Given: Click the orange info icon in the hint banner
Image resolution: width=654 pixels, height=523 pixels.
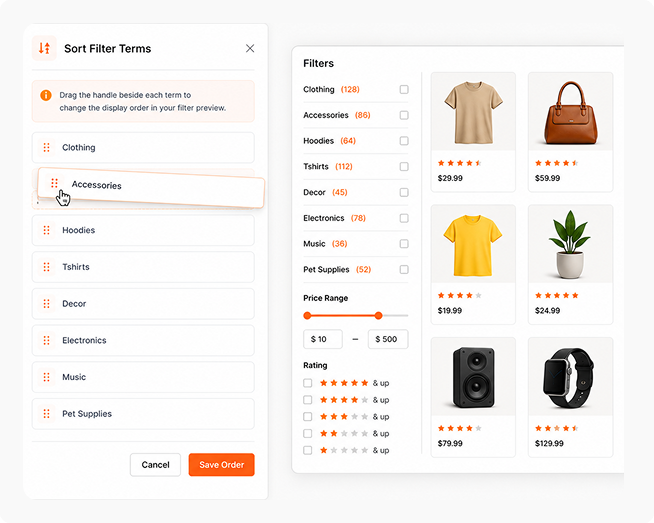Looking at the screenshot, I should click(x=46, y=95).
